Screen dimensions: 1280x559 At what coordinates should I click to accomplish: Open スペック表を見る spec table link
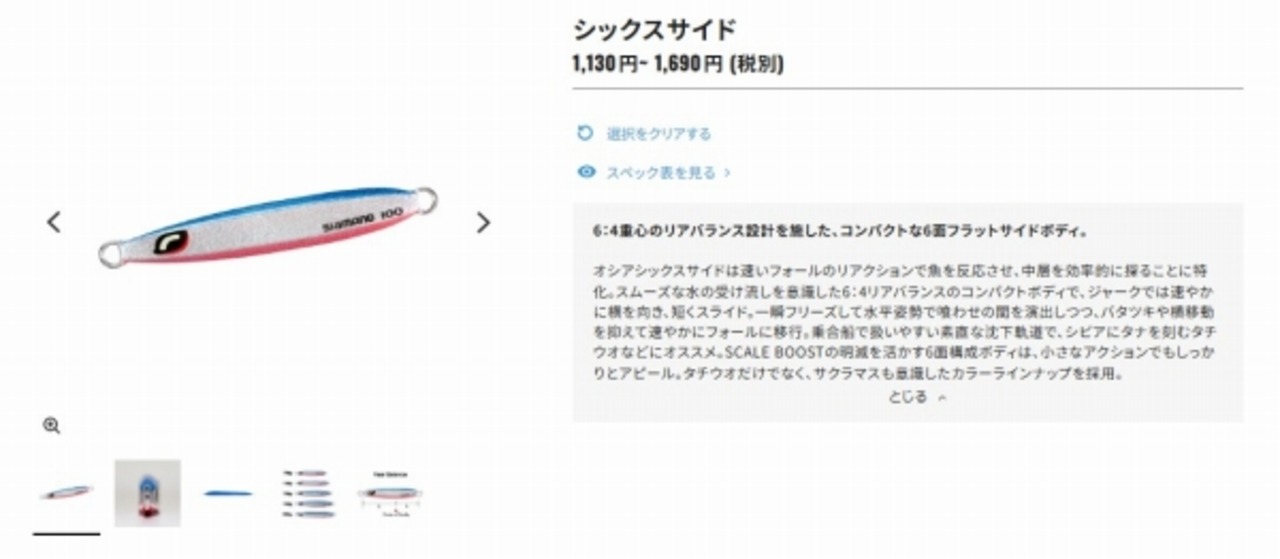pyautogui.click(x=661, y=172)
